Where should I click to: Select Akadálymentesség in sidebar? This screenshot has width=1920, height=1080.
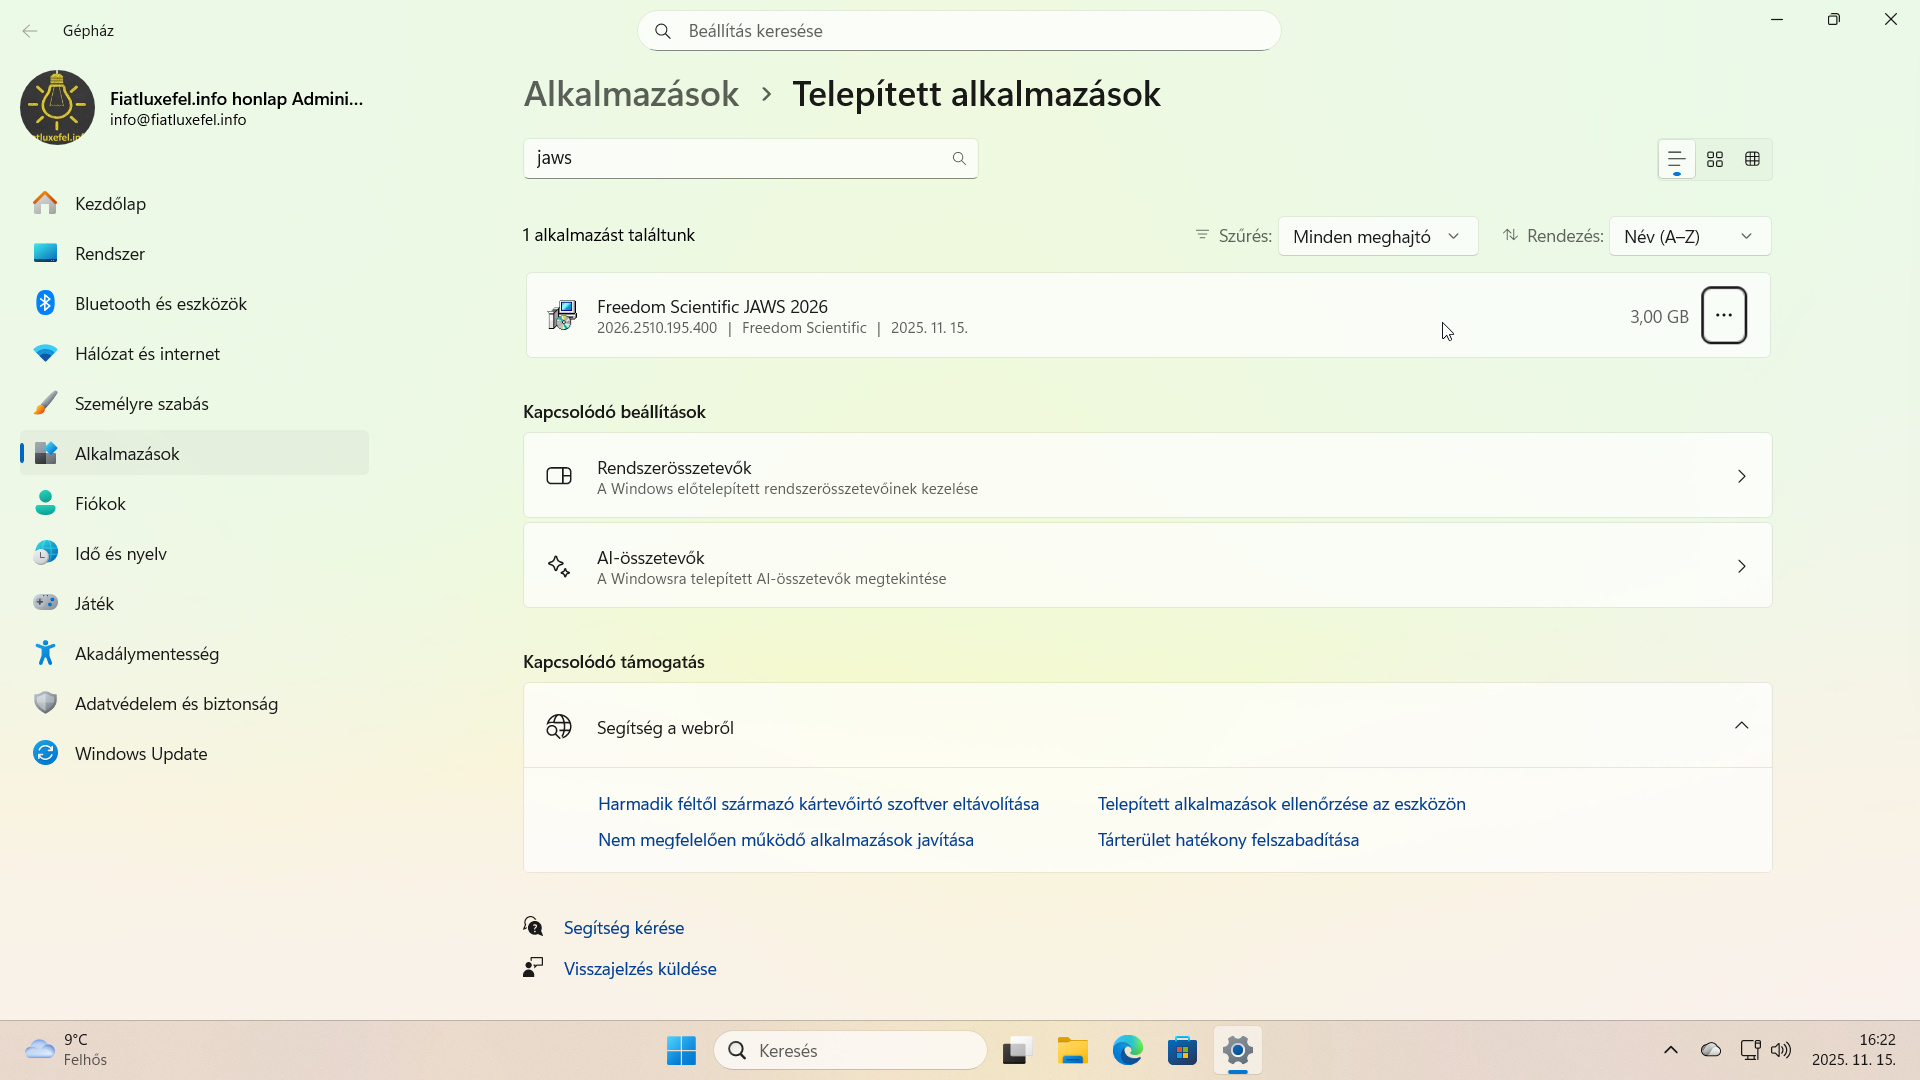[146, 653]
